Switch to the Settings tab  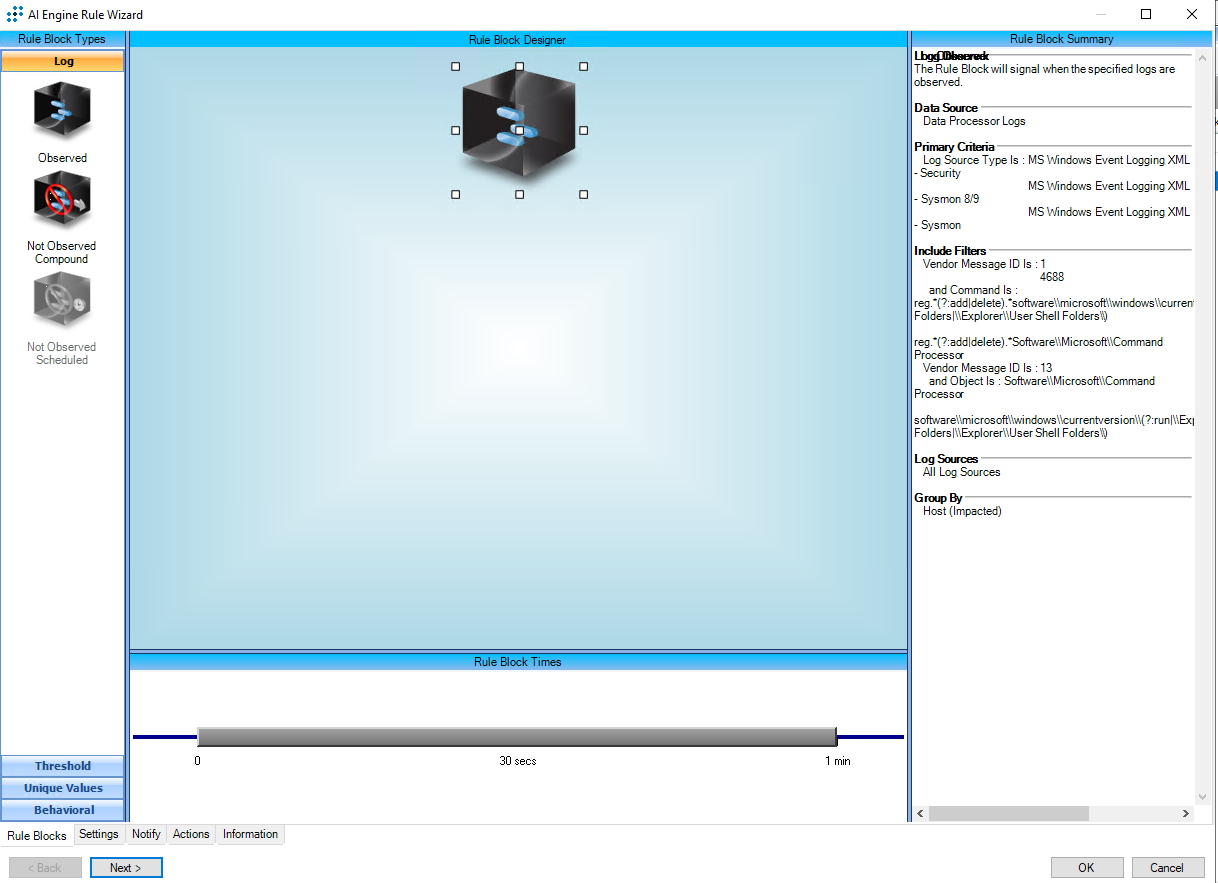[x=99, y=834]
